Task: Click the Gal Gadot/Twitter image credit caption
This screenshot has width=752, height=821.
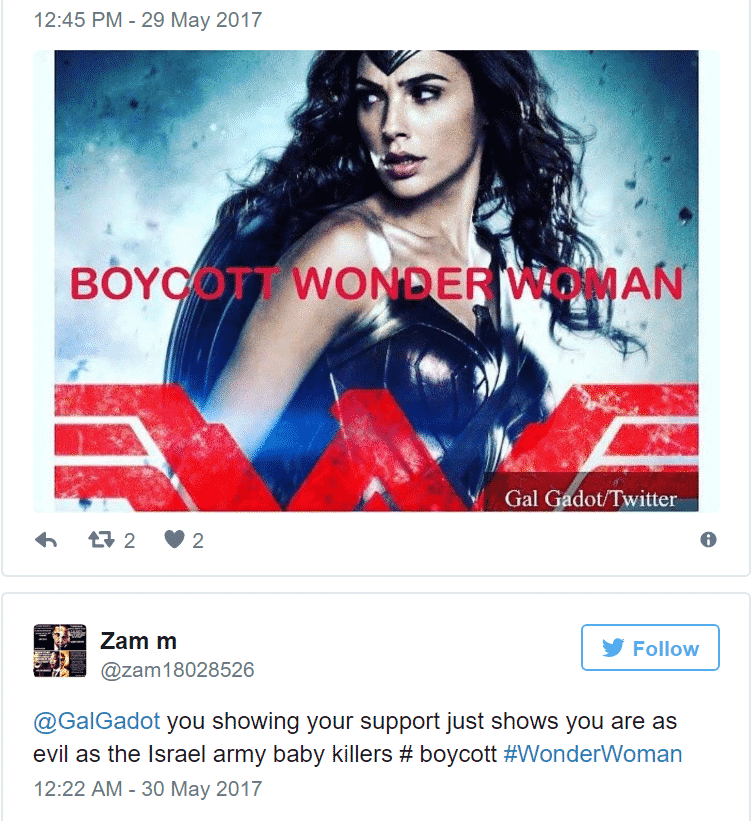Action: pos(591,498)
